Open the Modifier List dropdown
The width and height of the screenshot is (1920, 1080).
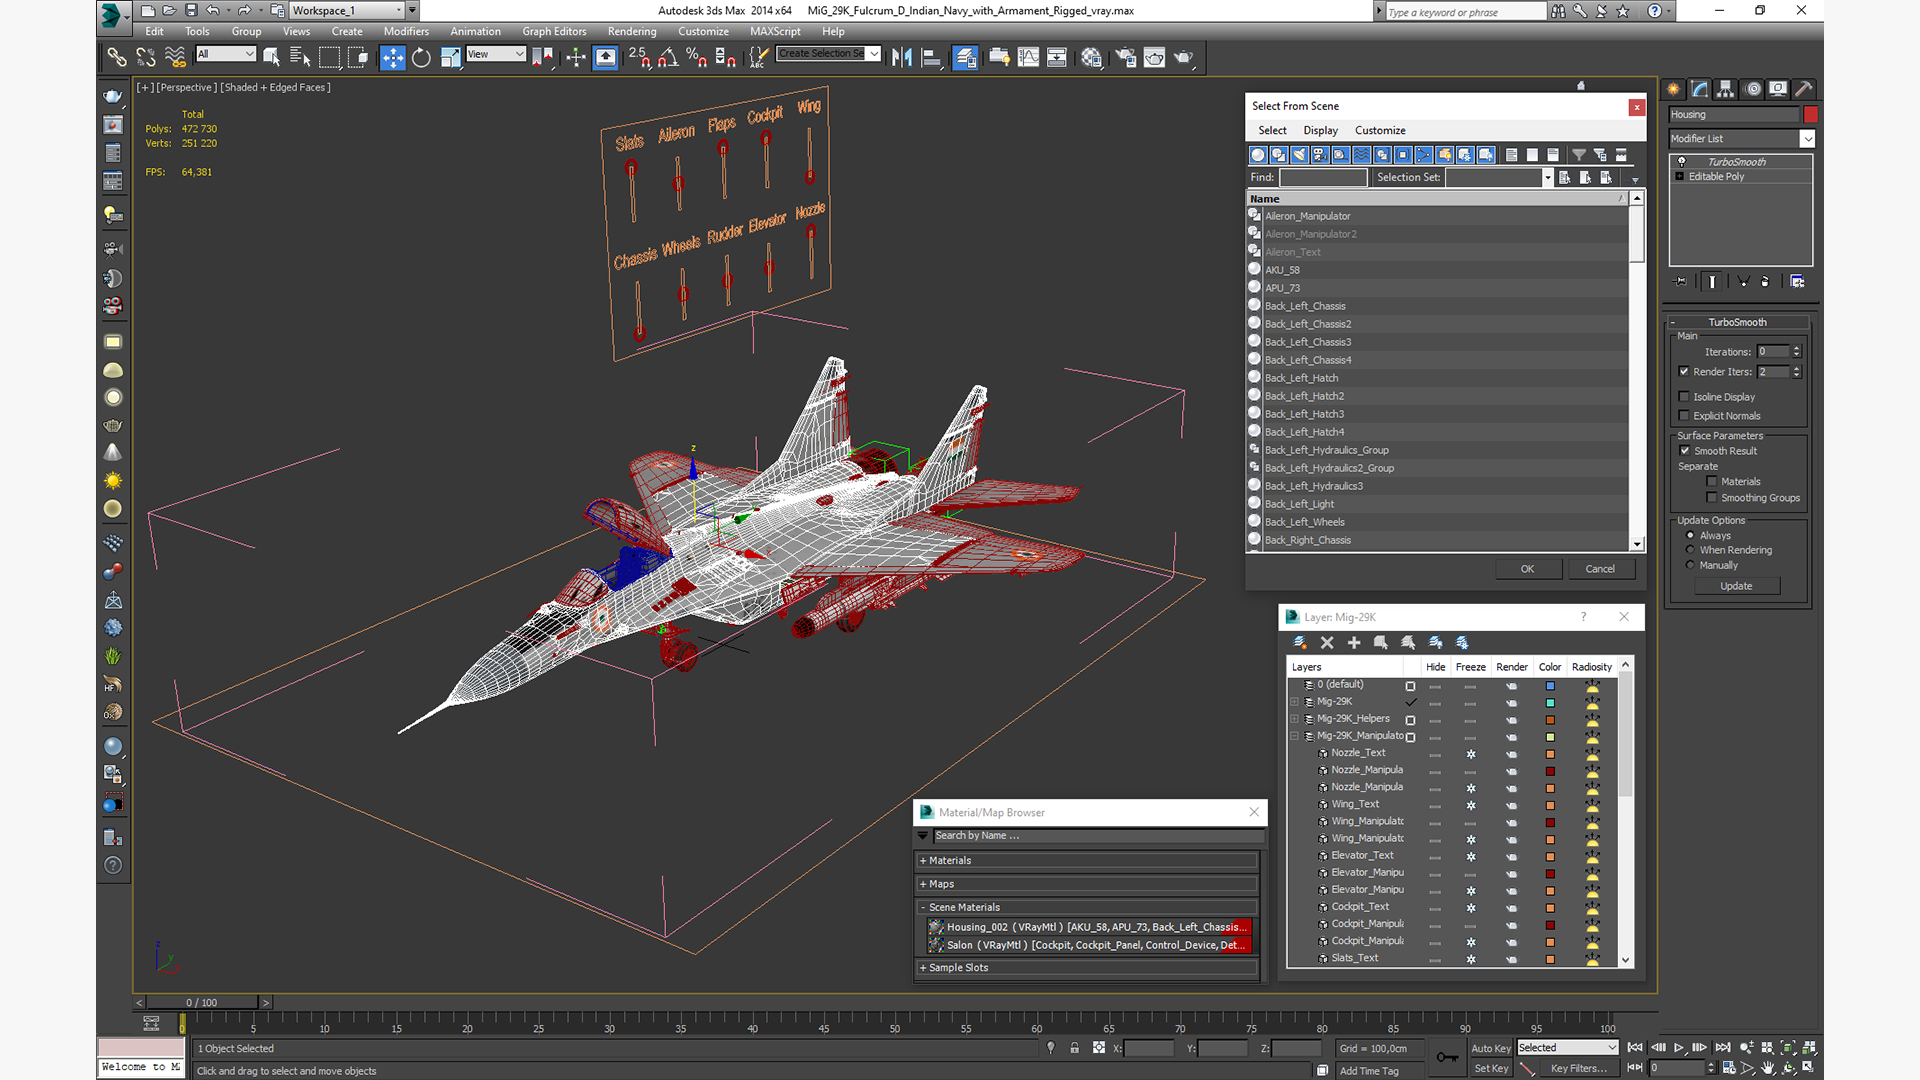point(1807,139)
